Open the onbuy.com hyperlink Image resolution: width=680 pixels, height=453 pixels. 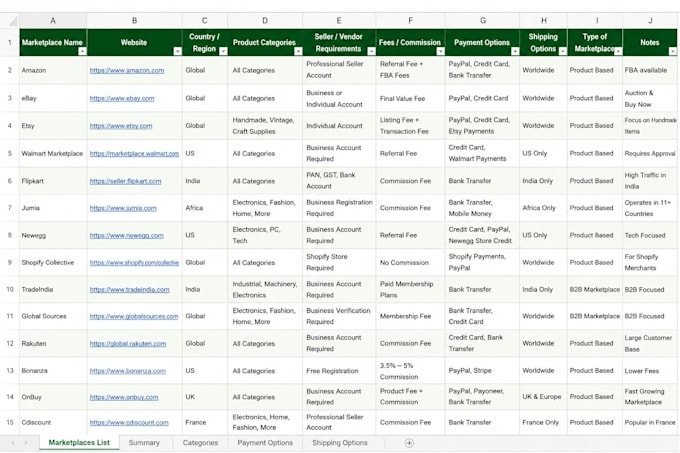point(124,397)
